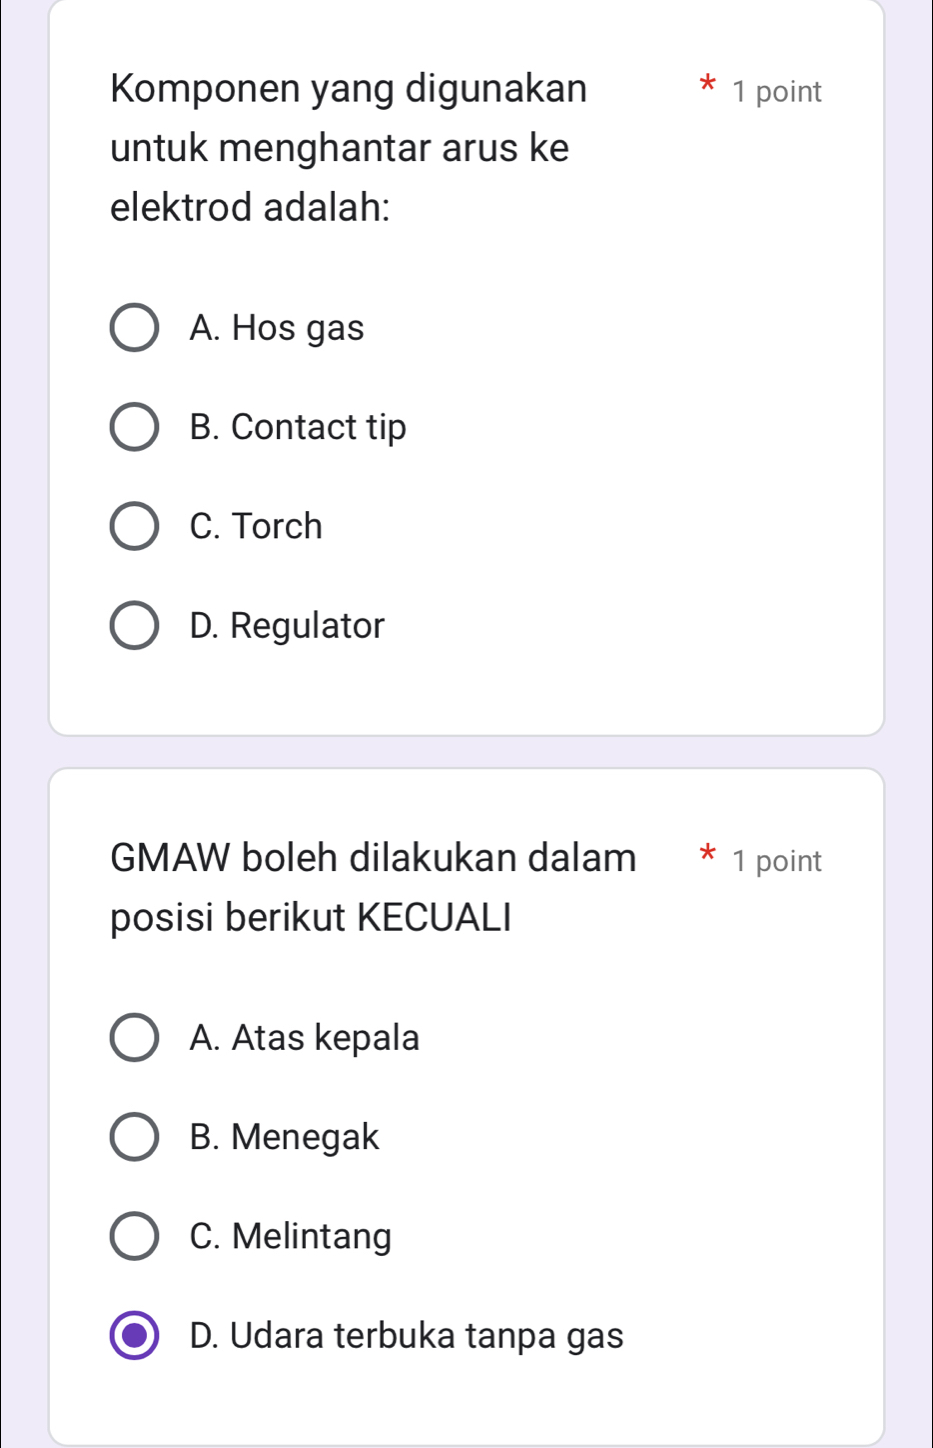Click the '1 point' label of the GMAW question

click(776, 861)
